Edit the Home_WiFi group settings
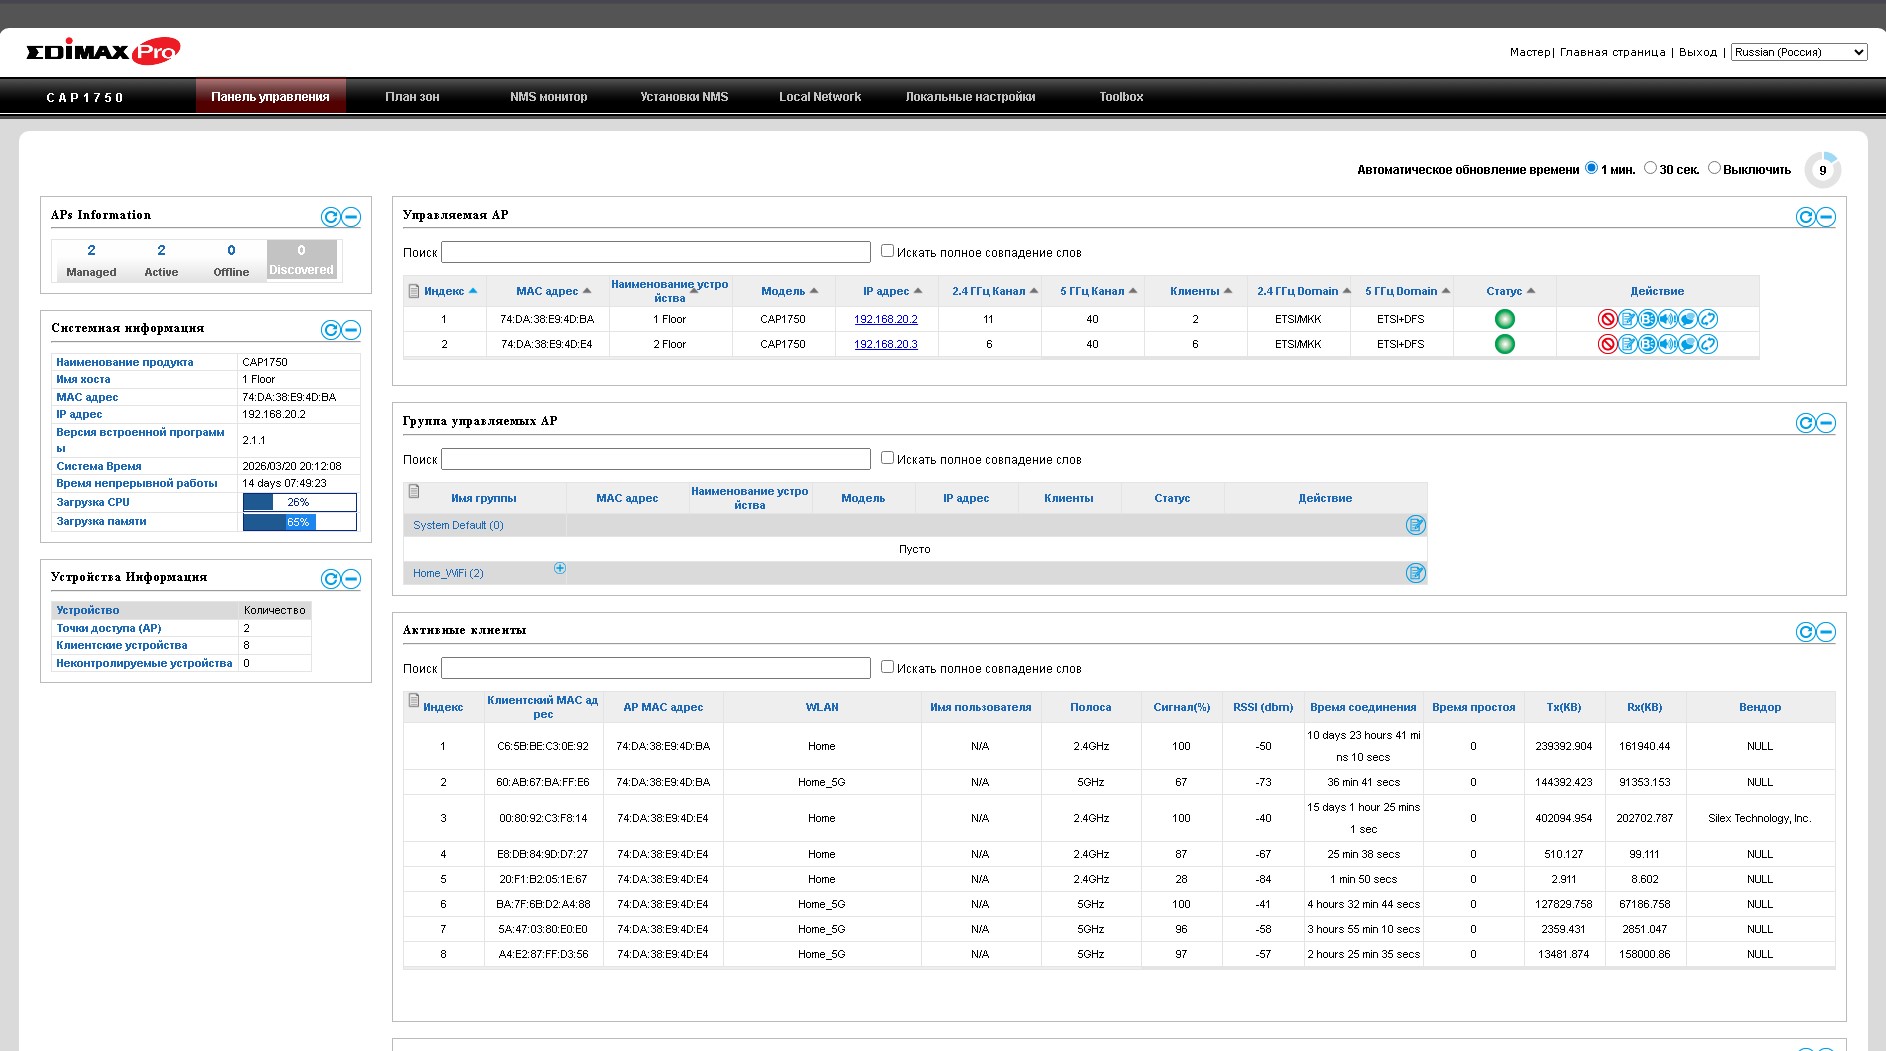The width and height of the screenshot is (1886, 1051). coord(1415,573)
